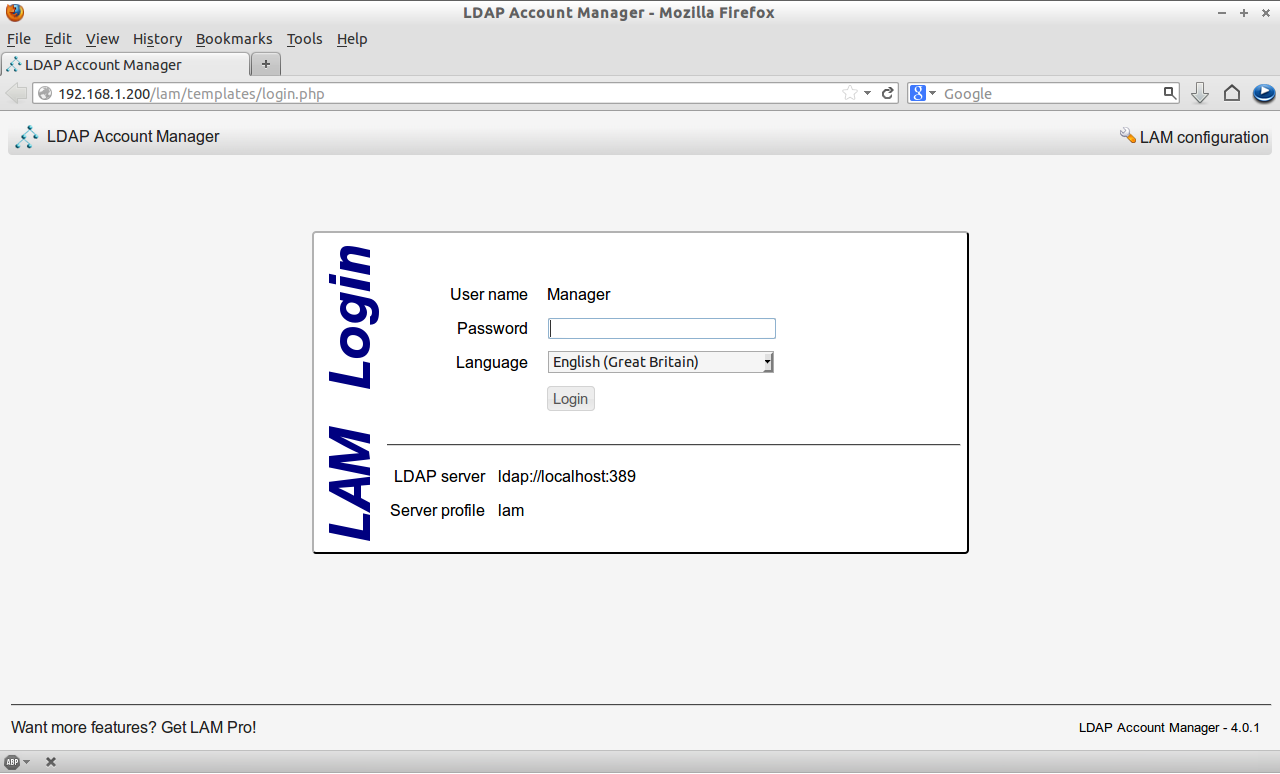The height and width of the screenshot is (774, 1280).
Task: Open the Edit menu
Action: click(x=58, y=39)
